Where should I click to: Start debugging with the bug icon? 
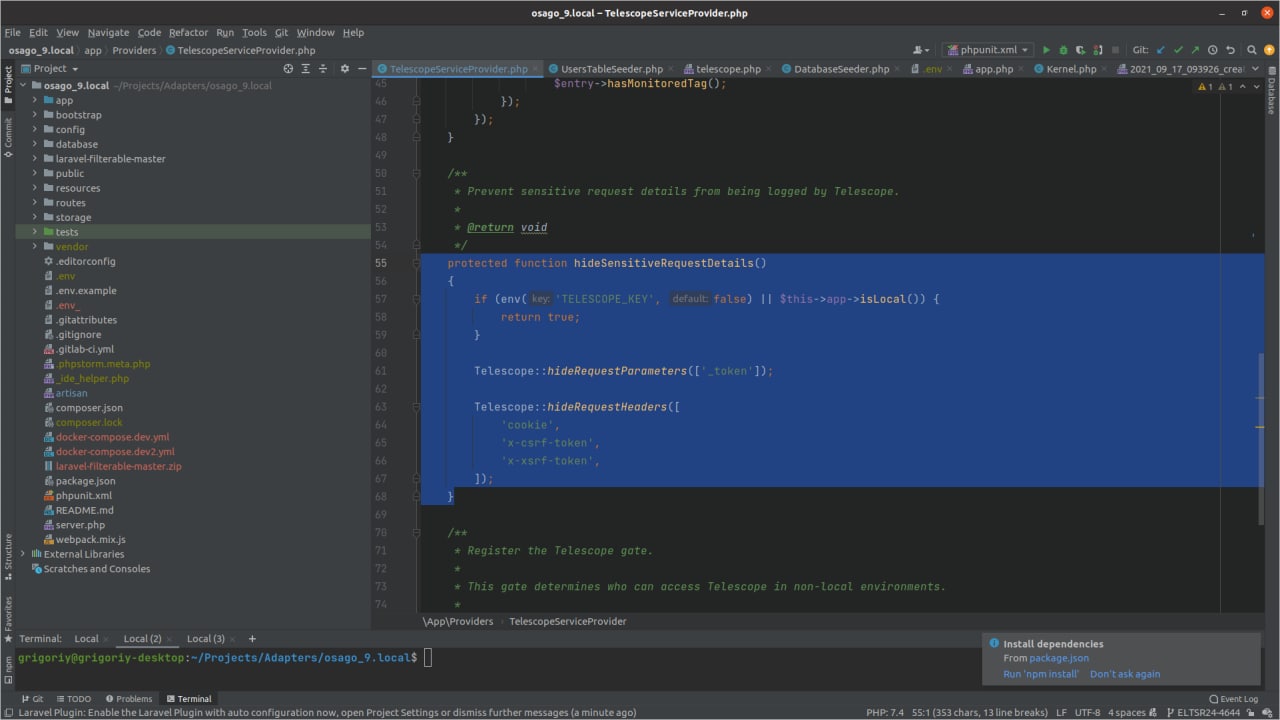pyautogui.click(x=1064, y=49)
